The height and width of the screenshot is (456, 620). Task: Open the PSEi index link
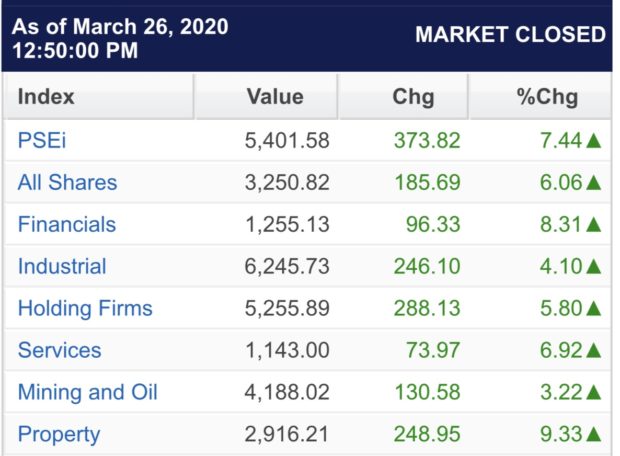tap(42, 140)
